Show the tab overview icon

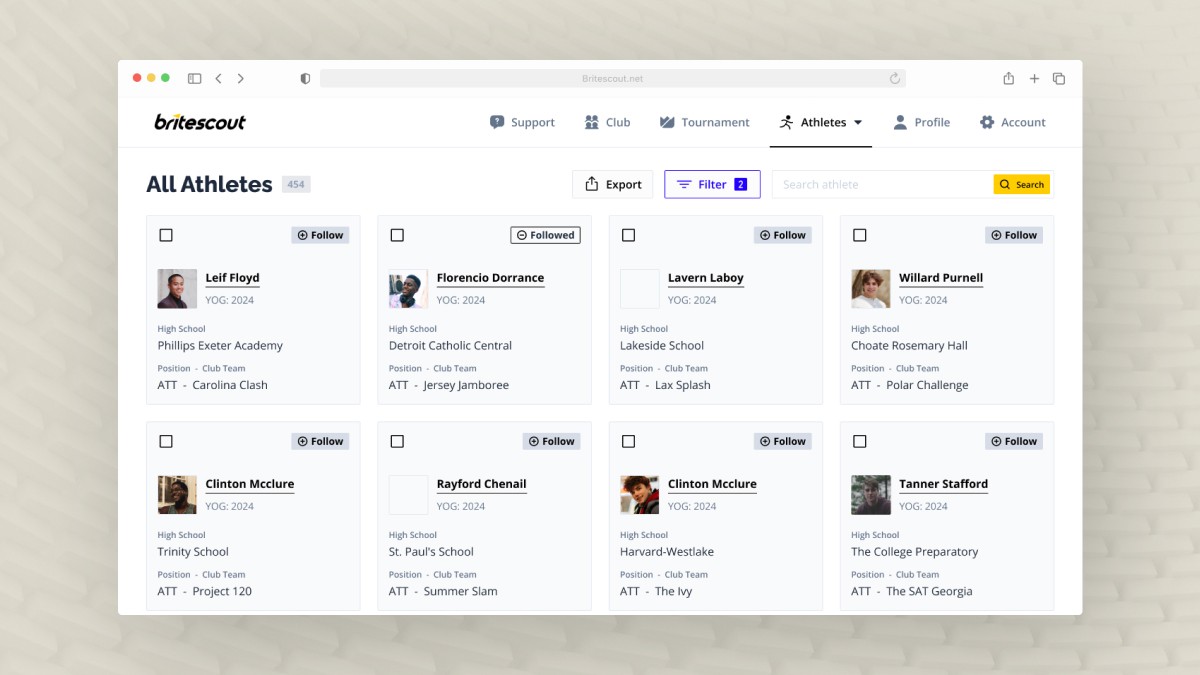tap(1059, 78)
